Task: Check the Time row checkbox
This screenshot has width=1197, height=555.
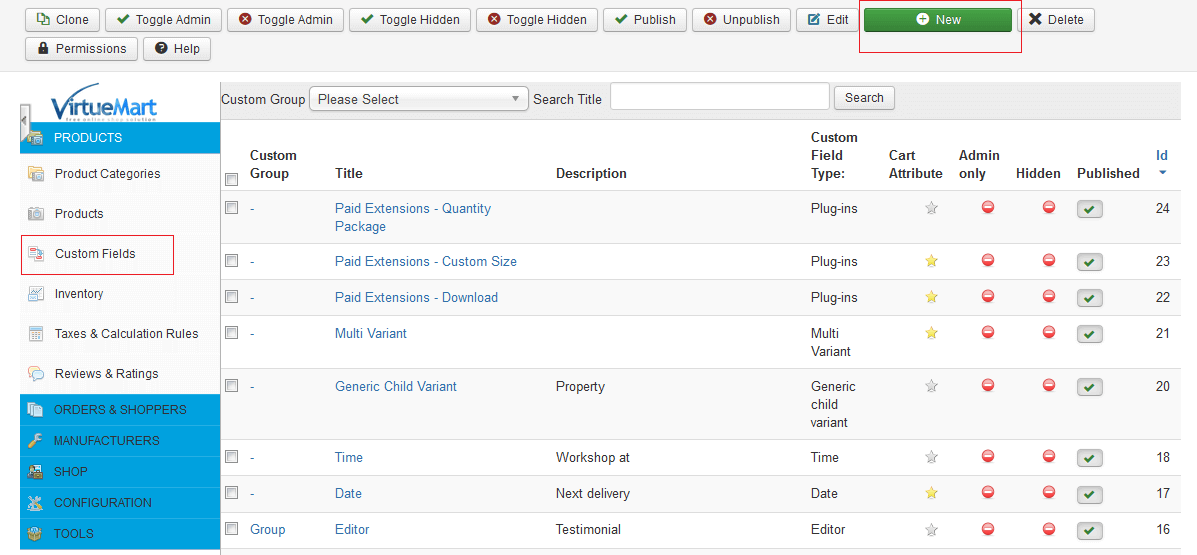Action: point(231,457)
